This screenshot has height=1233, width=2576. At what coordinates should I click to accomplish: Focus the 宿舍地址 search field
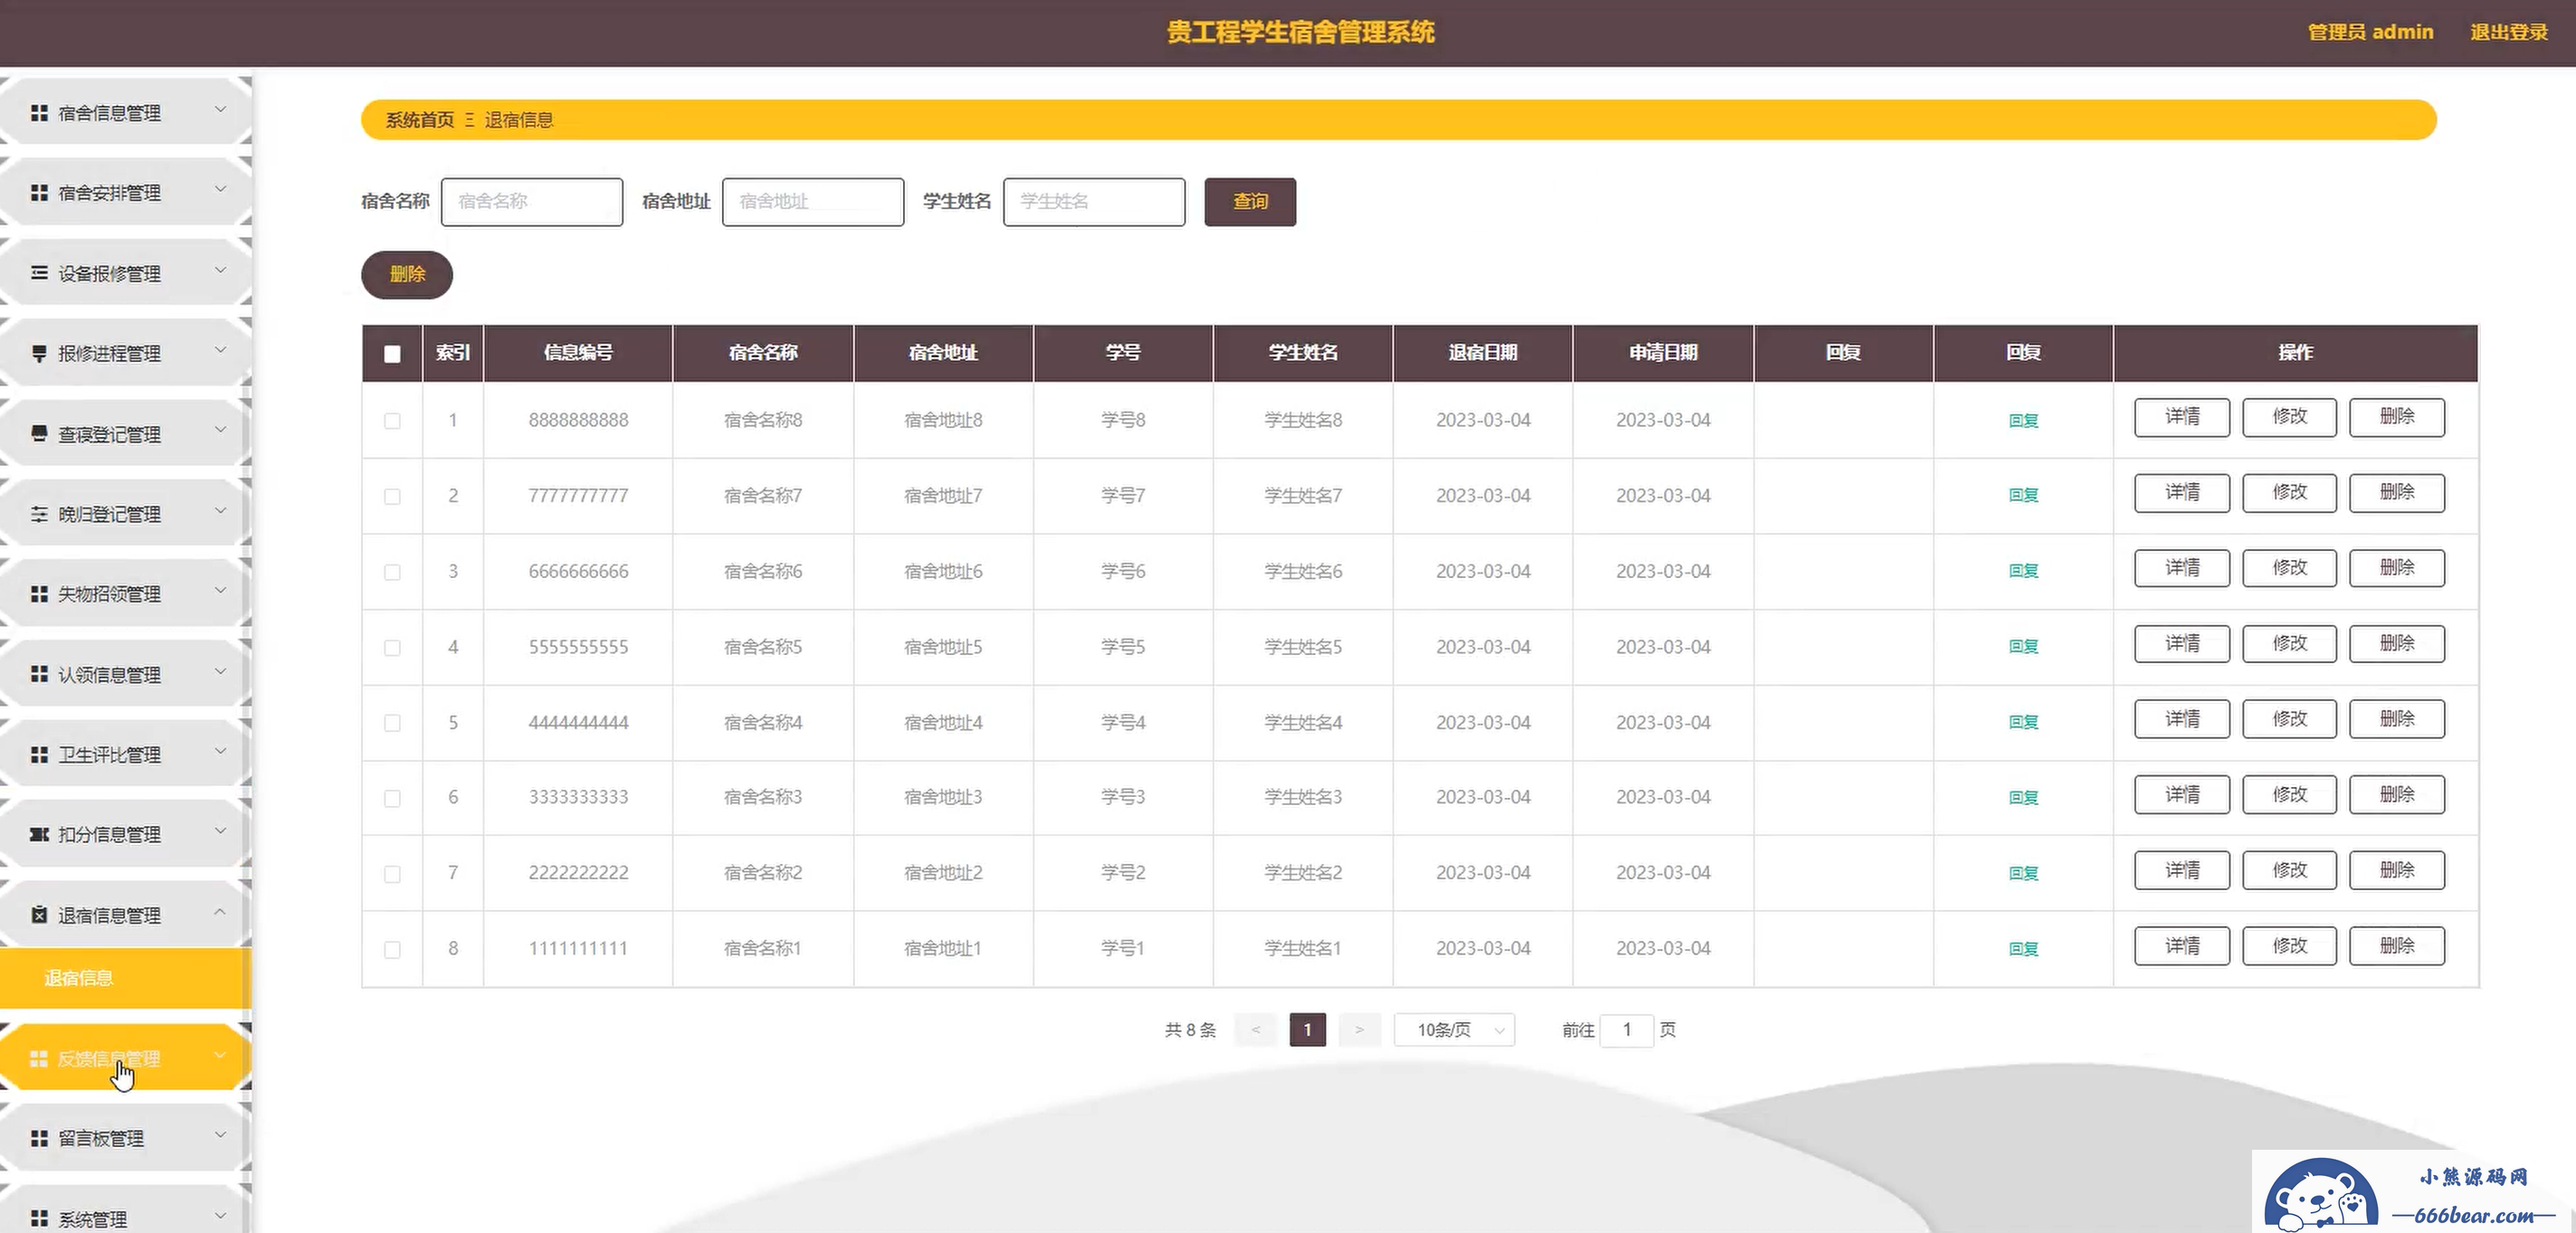pyautogui.click(x=813, y=202)
